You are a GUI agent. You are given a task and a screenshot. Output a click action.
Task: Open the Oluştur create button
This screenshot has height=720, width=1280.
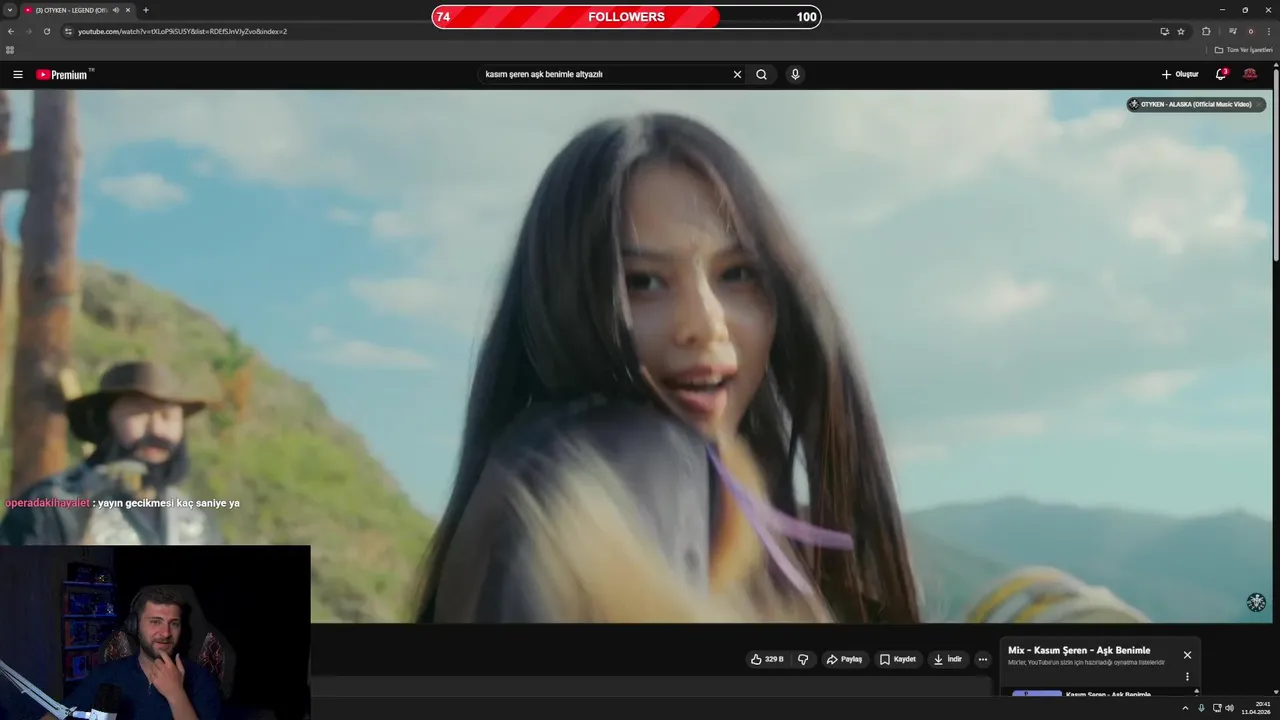coord(1180,74)
